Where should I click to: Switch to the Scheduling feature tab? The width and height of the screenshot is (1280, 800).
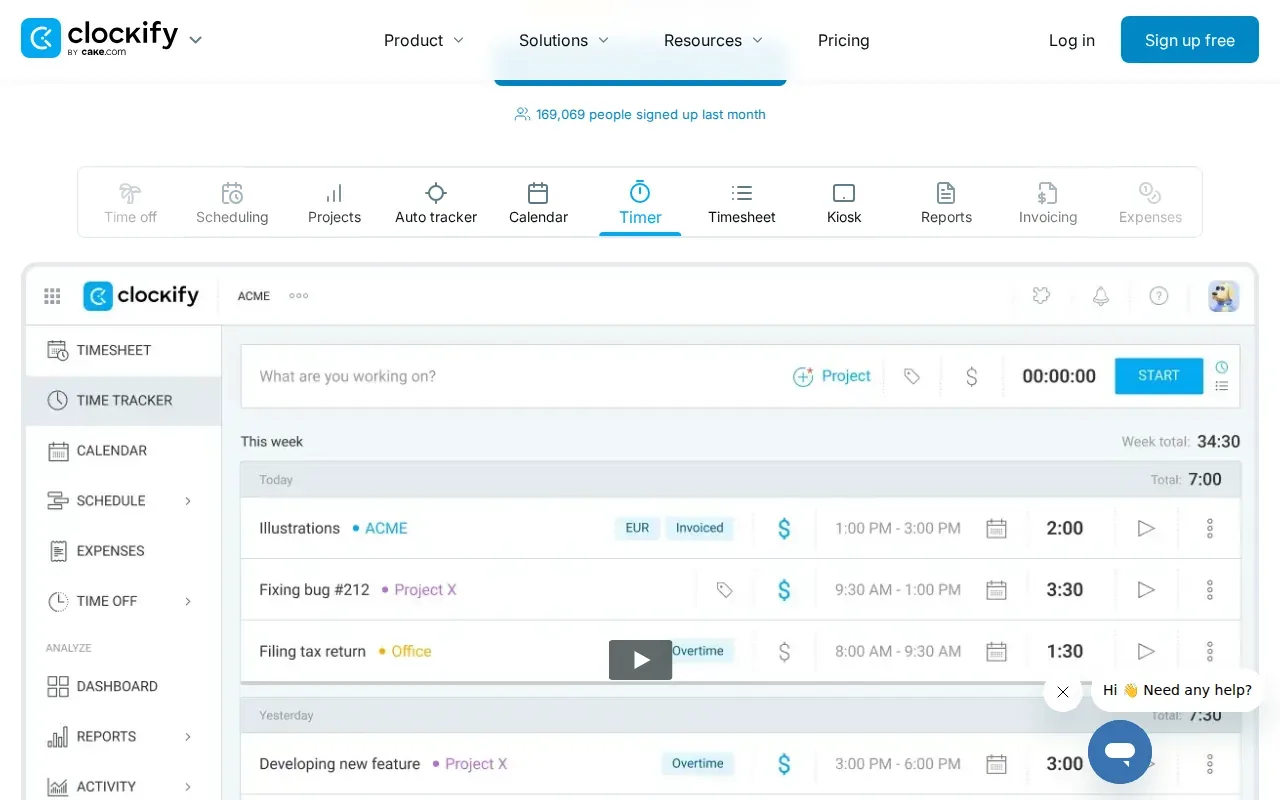[x=232, y=203]
